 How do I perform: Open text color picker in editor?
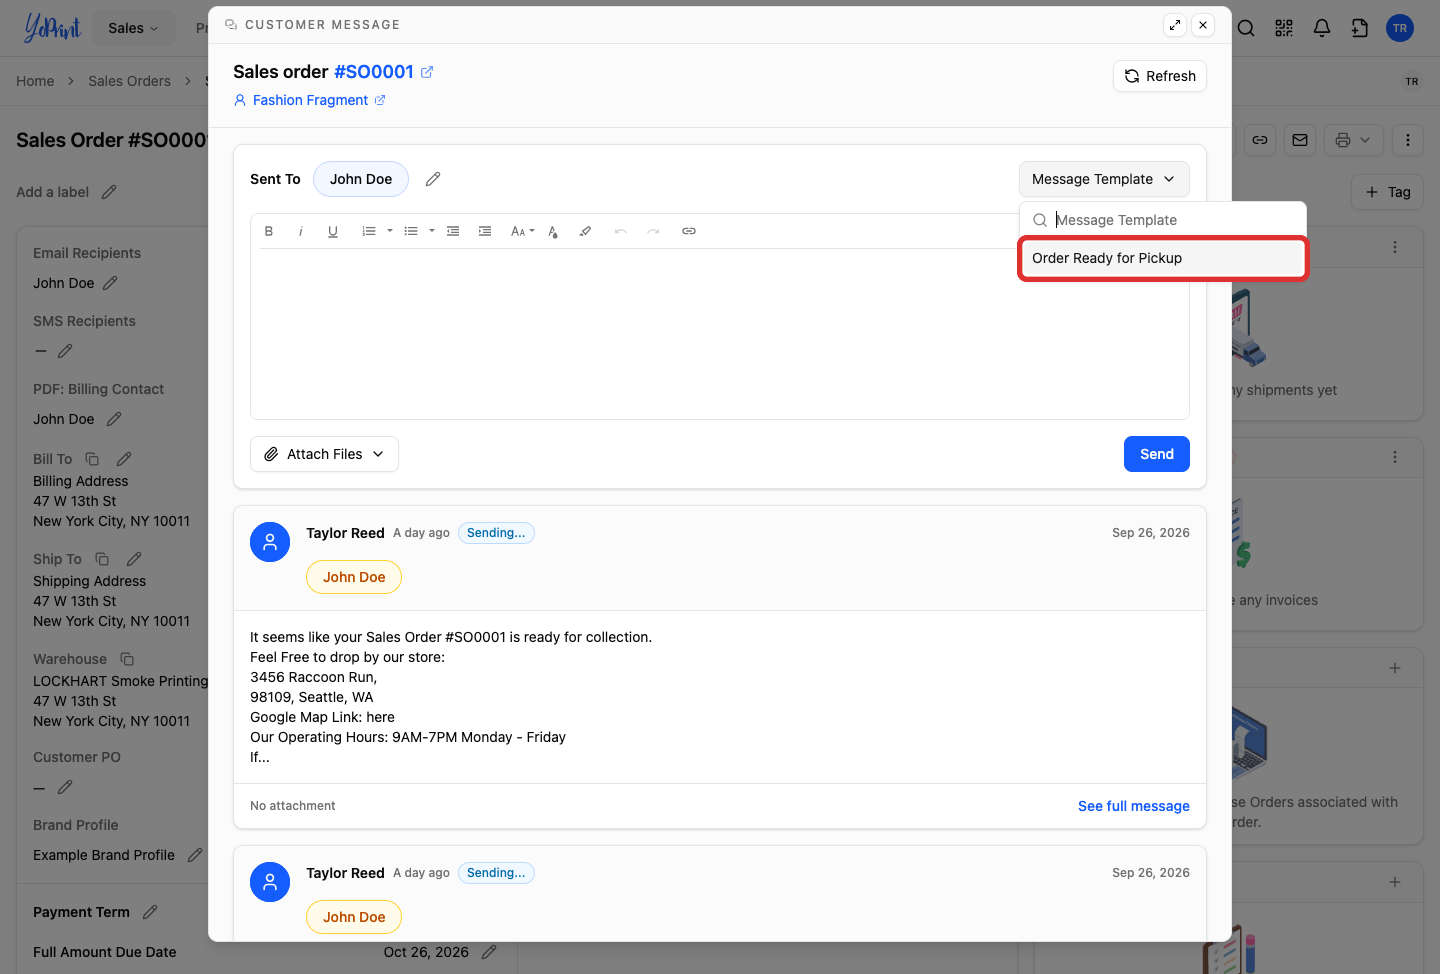553,231
